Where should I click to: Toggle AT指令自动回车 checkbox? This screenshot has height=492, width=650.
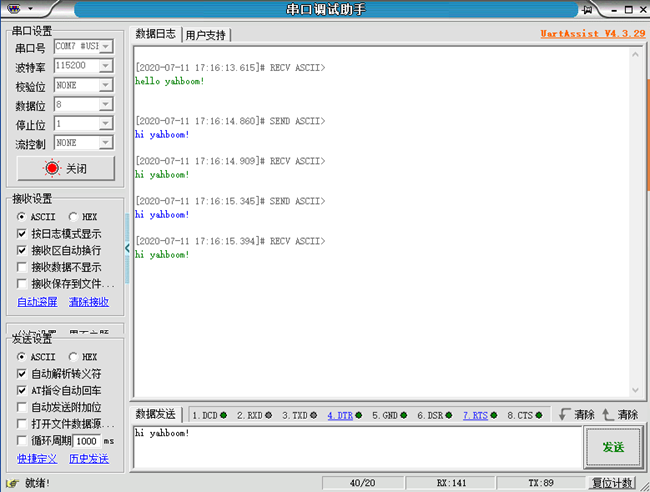22,390
